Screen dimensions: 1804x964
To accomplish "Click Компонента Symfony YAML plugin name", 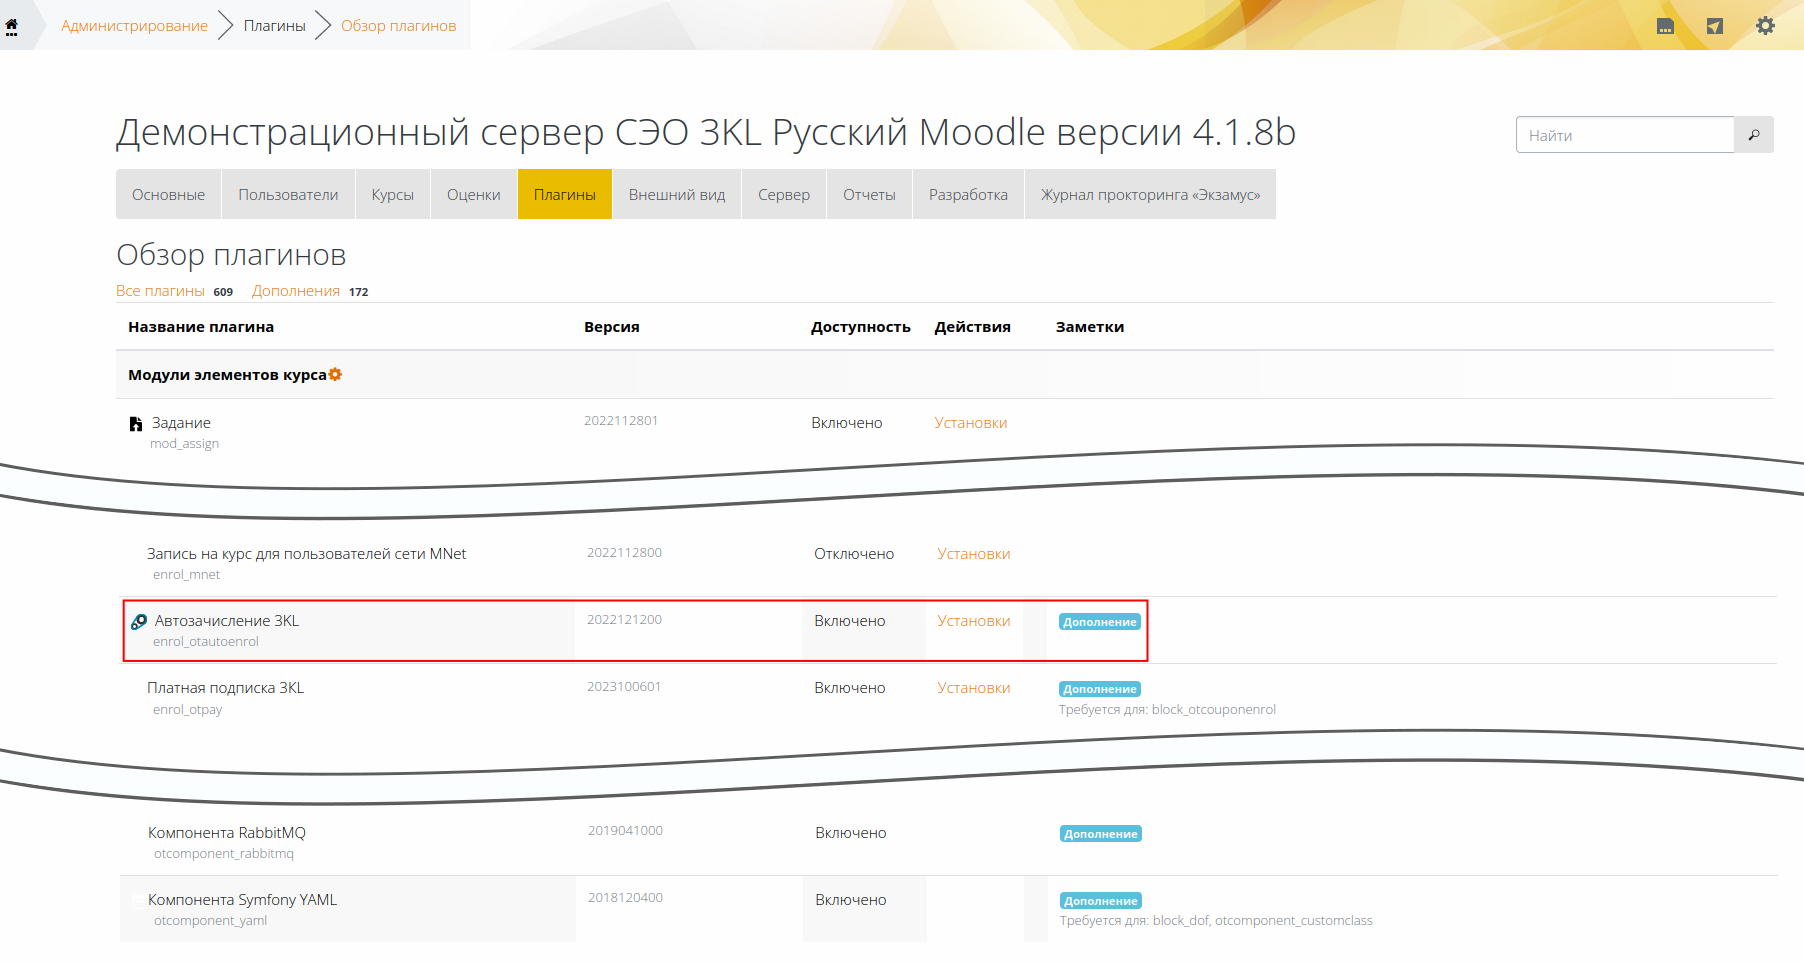I will [243, 900].
